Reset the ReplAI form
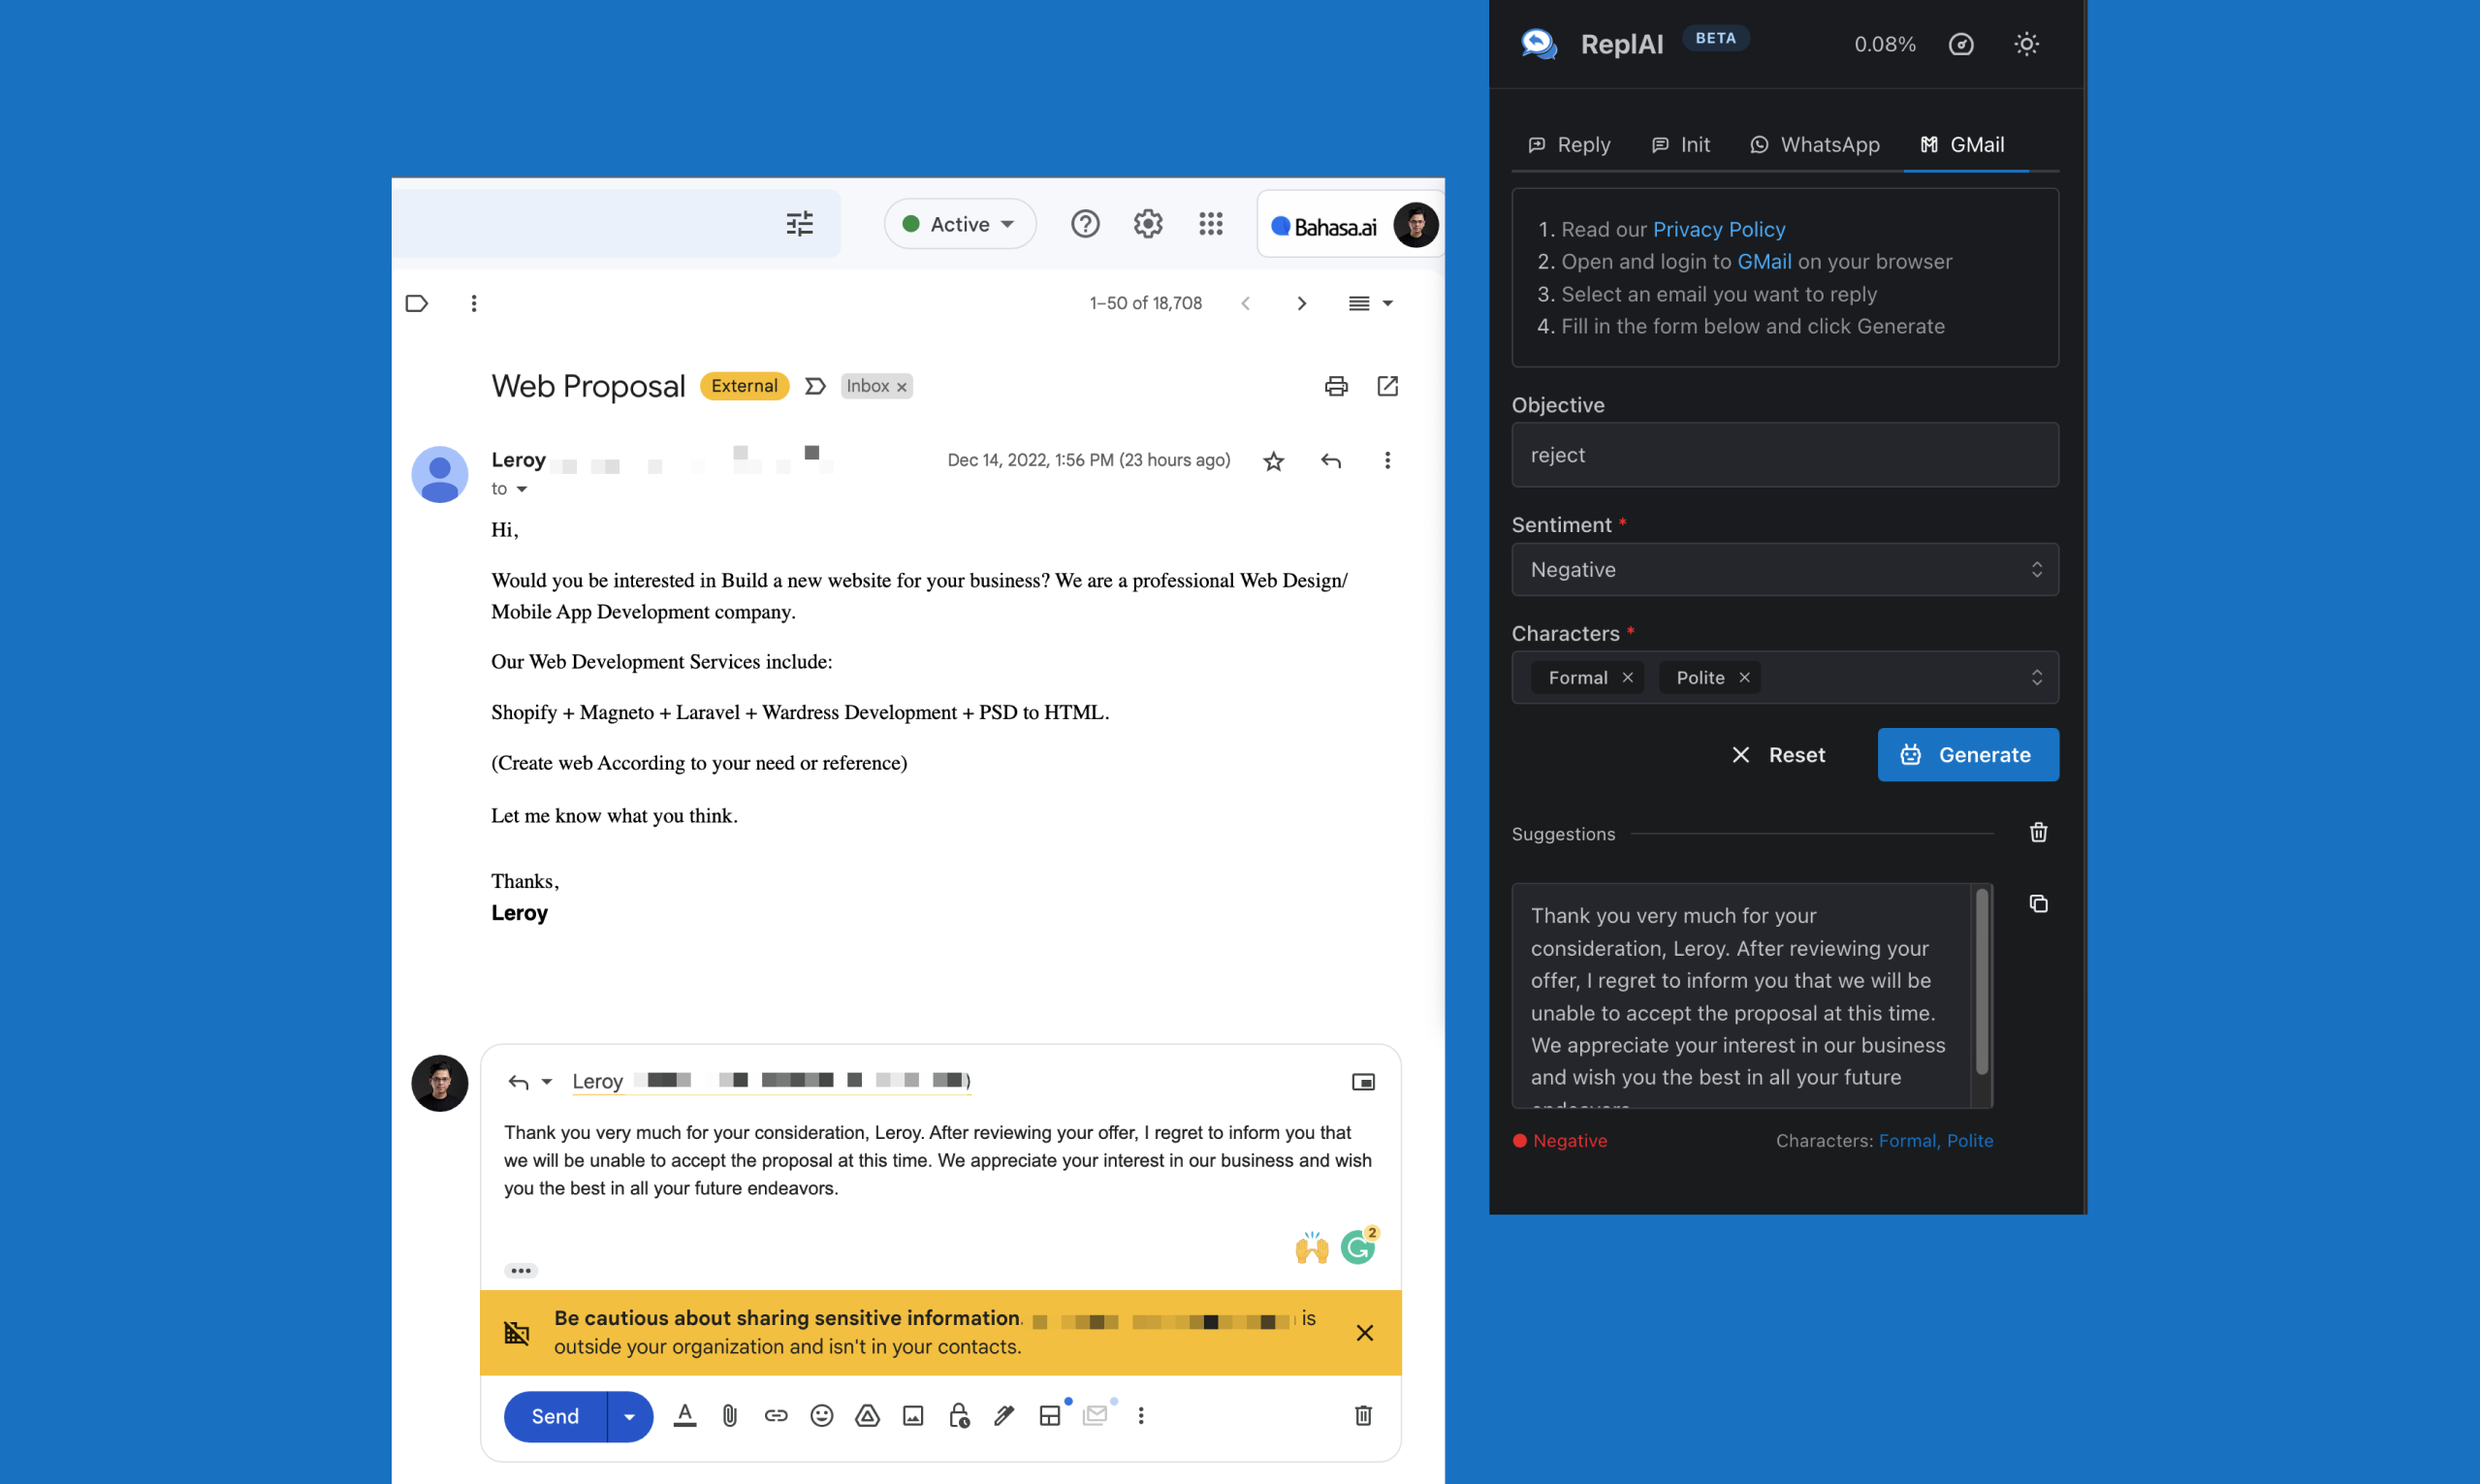This screenshot has width=2480, height=1484. 1778,755
